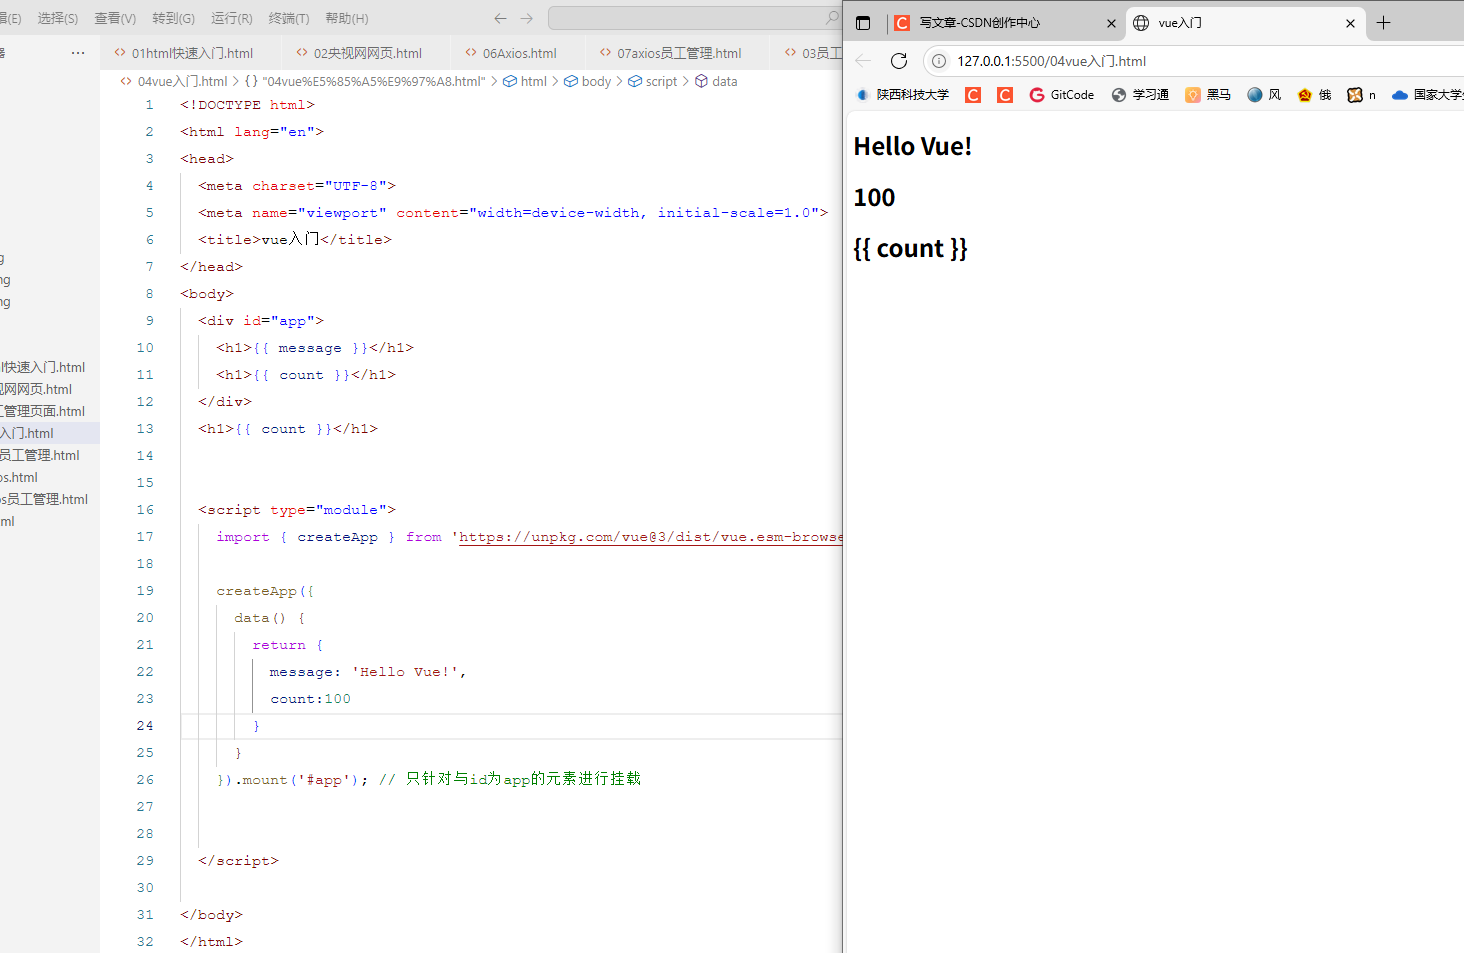The image size is (1464, 953).
Task: Open the 学习通 bookmark
Action: coord(1140,95)
